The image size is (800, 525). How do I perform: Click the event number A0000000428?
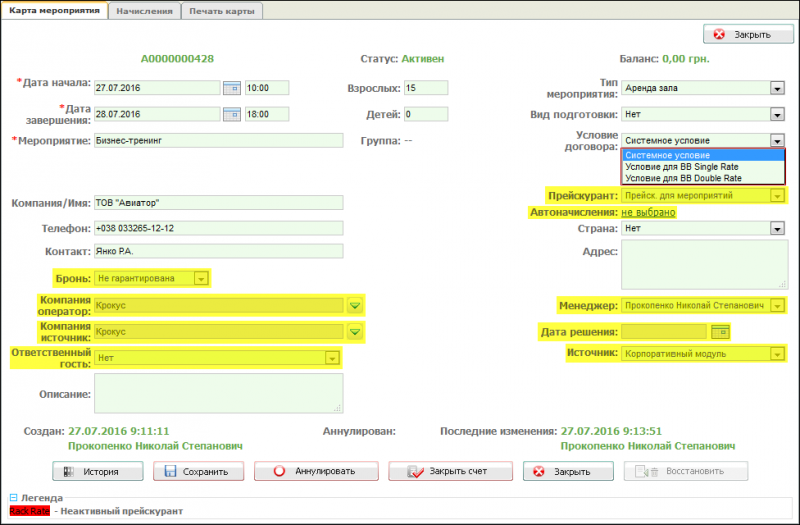coord(177,59)
